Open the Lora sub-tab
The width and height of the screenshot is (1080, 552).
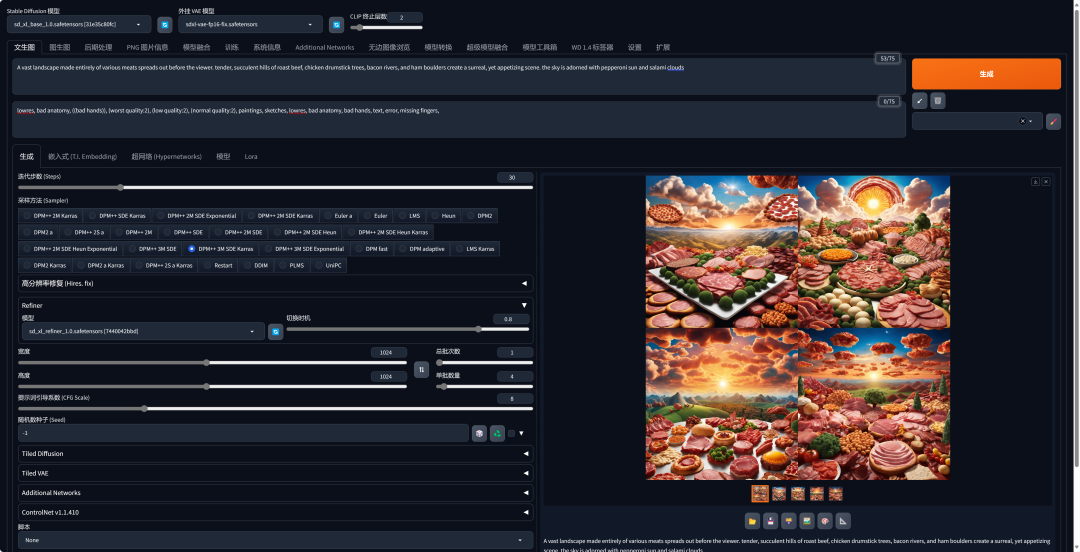tap(251, 156)
